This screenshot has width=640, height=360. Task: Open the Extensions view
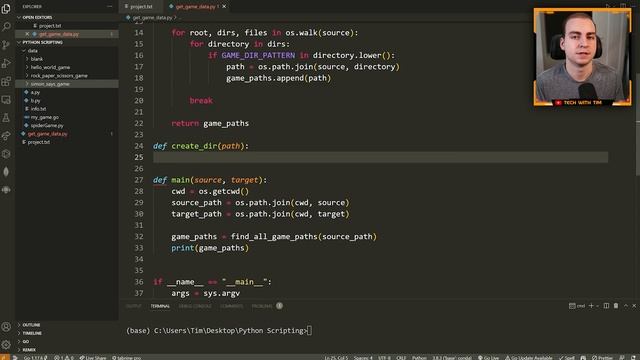coord(6,82)
